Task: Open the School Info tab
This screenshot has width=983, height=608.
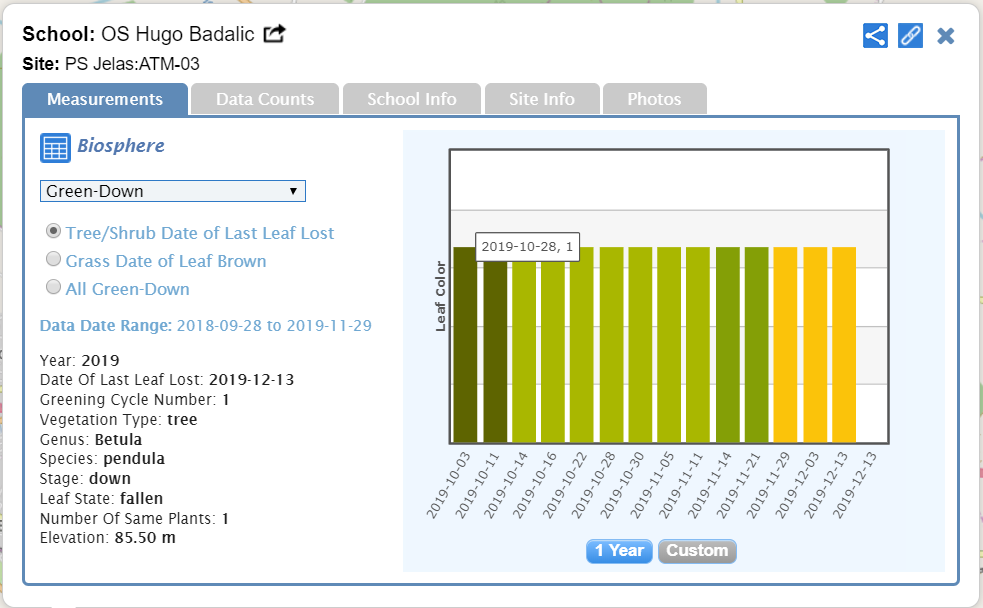Action: coord(411,99)
